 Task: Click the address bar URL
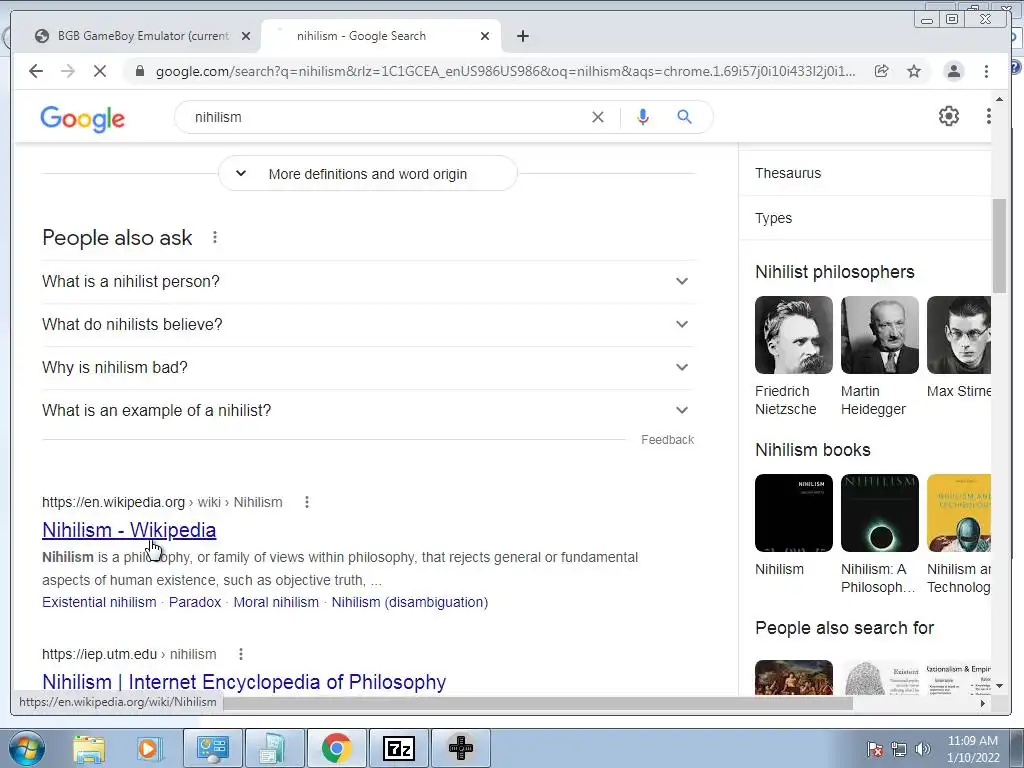pos(505,71)
